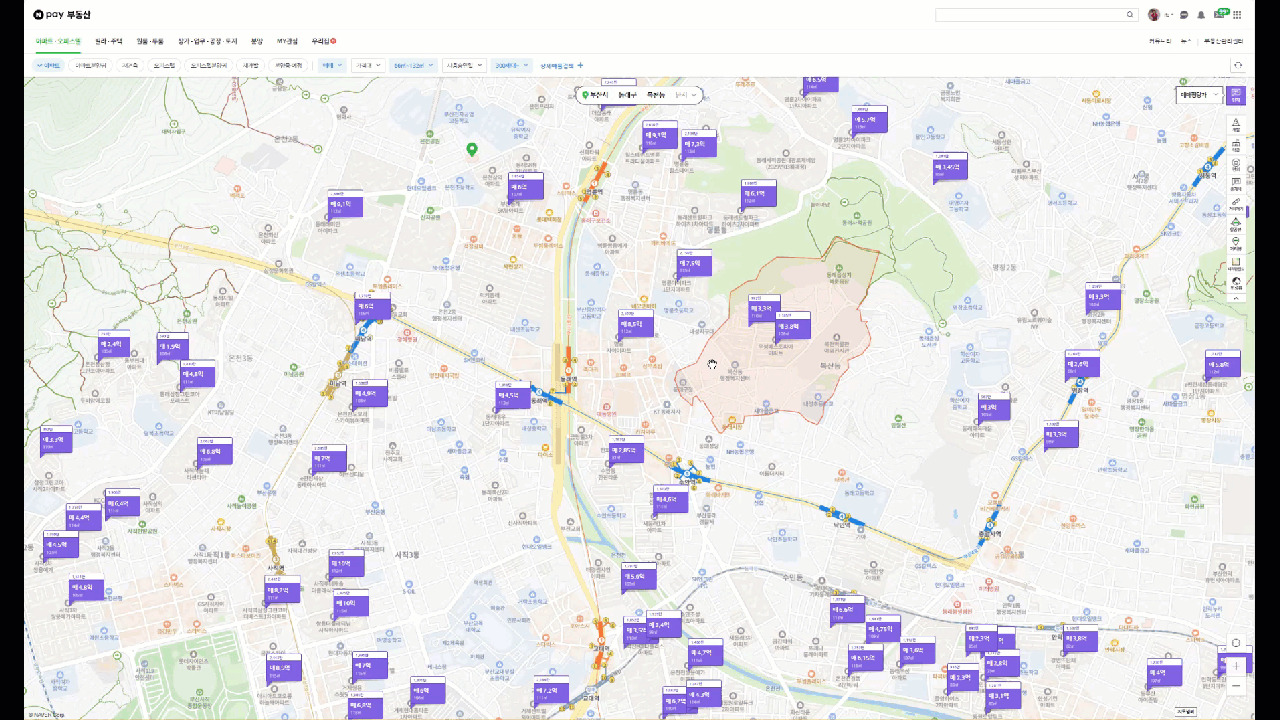The image size is (1280, 720).
Task: Switch to the 빌라·주택 tab
Action: point(109,41)
